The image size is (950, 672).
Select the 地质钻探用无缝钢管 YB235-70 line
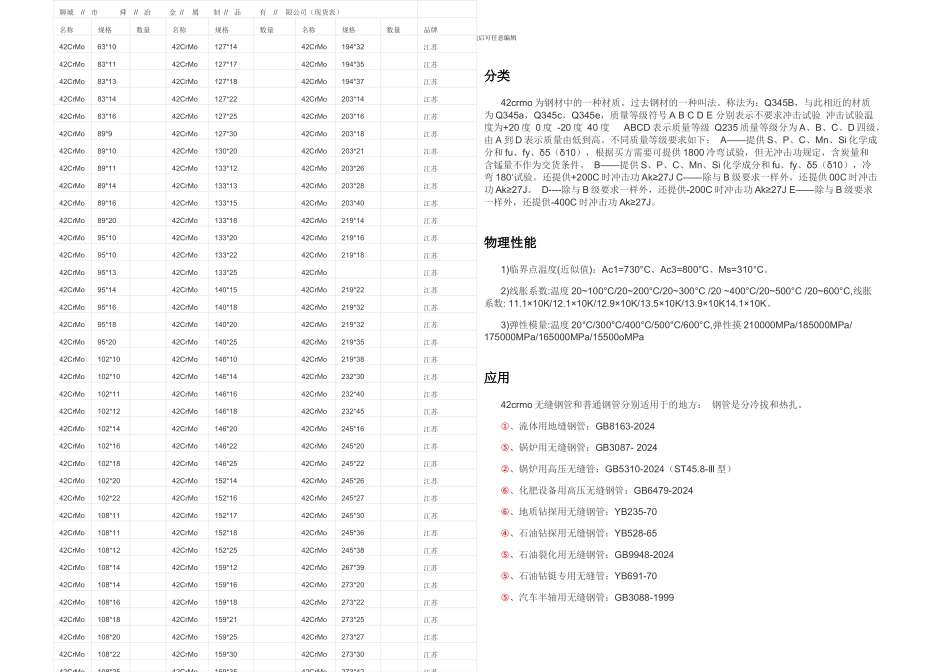579,512
